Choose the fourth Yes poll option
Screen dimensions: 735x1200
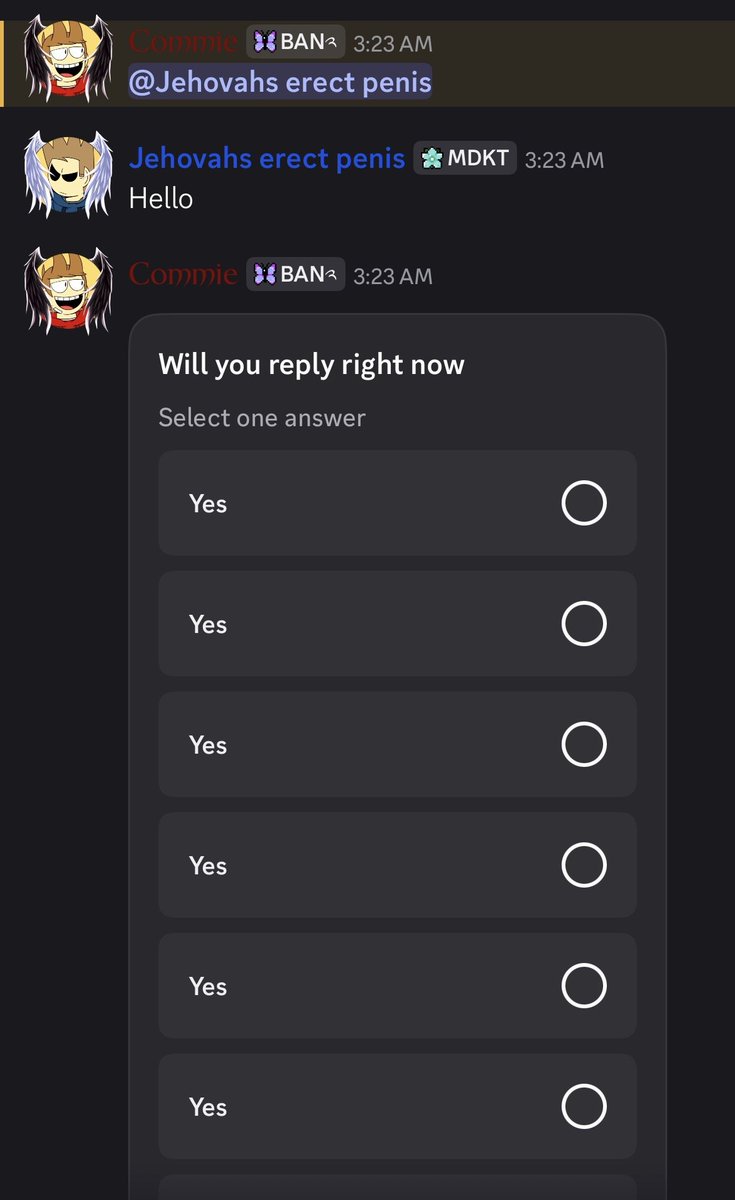coord(397,865)
